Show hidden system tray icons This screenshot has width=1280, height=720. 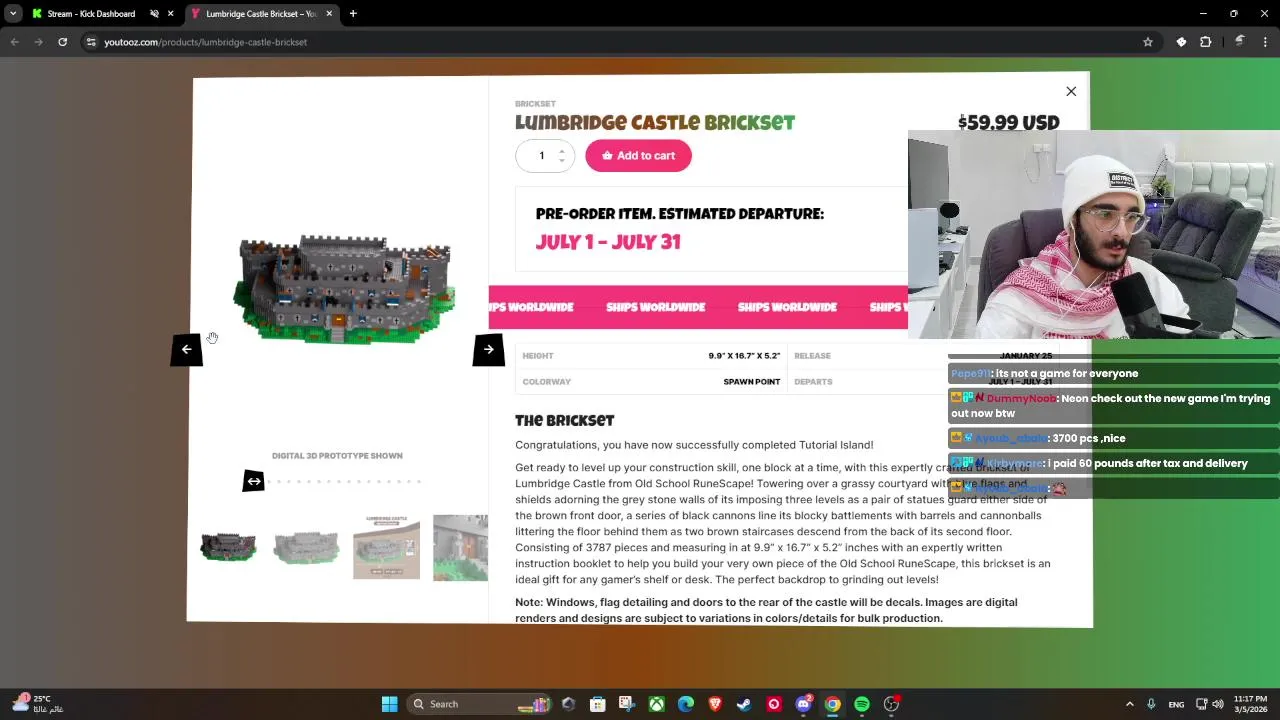point(1130,704)
